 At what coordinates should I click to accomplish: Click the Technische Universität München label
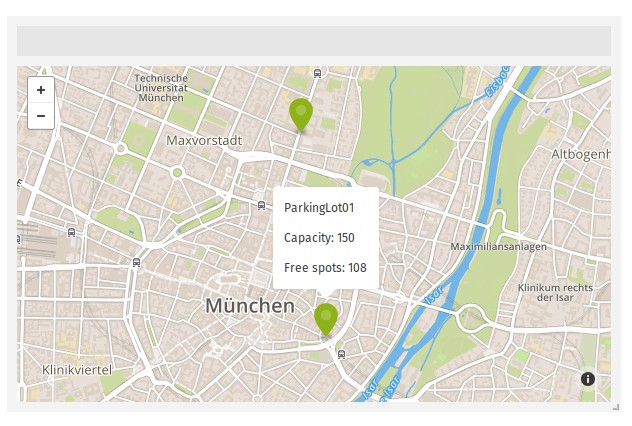point(161,88)
